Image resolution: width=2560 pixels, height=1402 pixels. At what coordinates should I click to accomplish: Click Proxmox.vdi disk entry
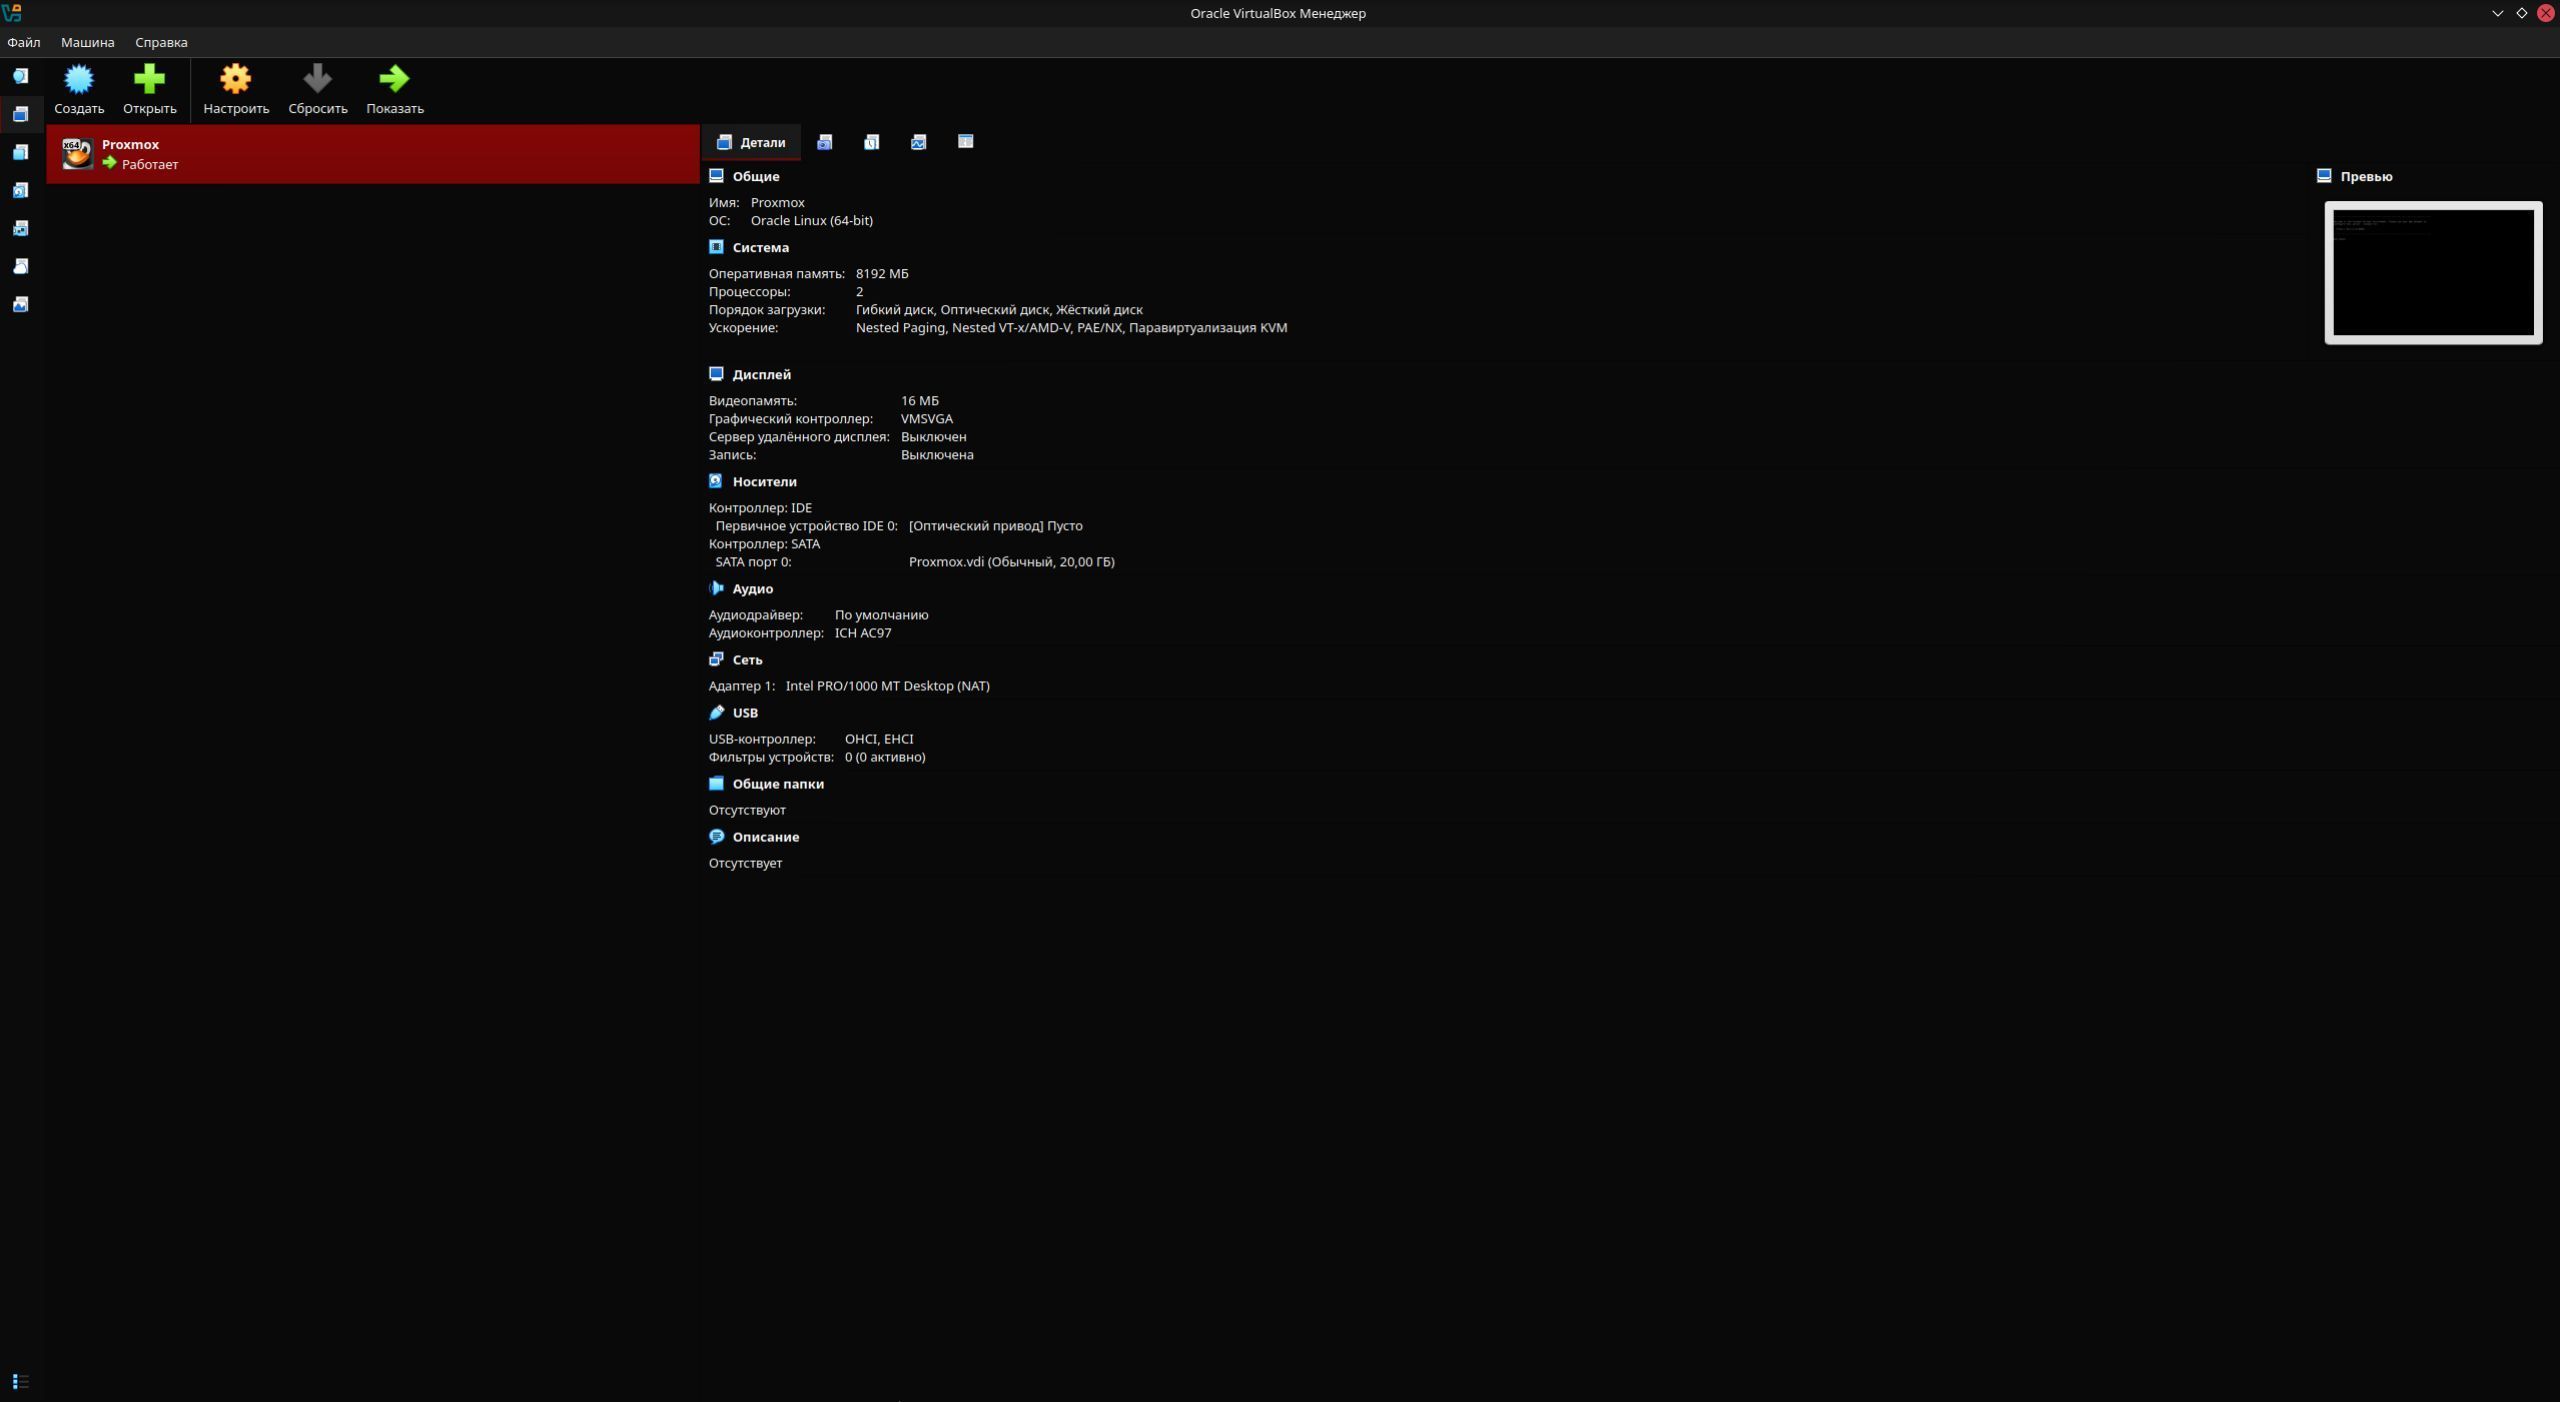pos(1011,561)
